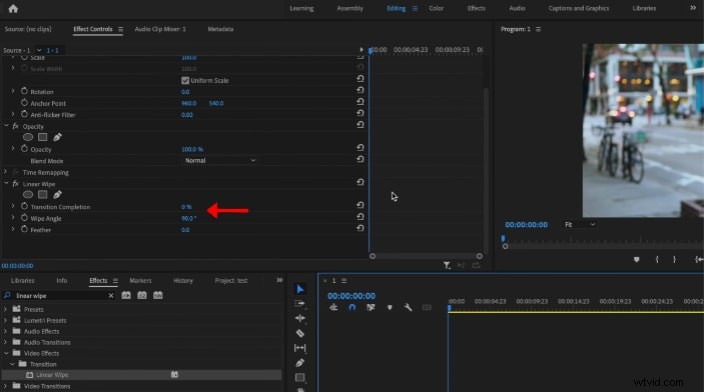
Task: Select the Slip tool
Action: pyautogui.click(x=300, y=348)
